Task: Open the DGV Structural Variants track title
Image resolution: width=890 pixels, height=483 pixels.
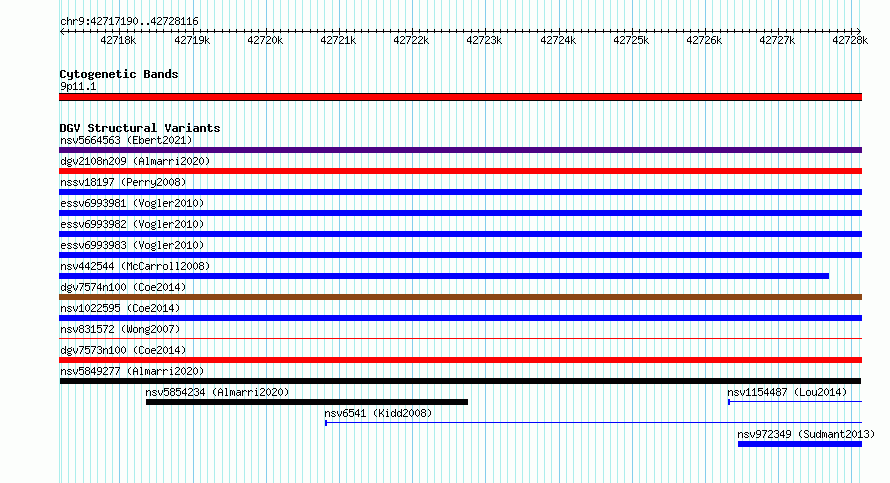Action: [140, 128]
